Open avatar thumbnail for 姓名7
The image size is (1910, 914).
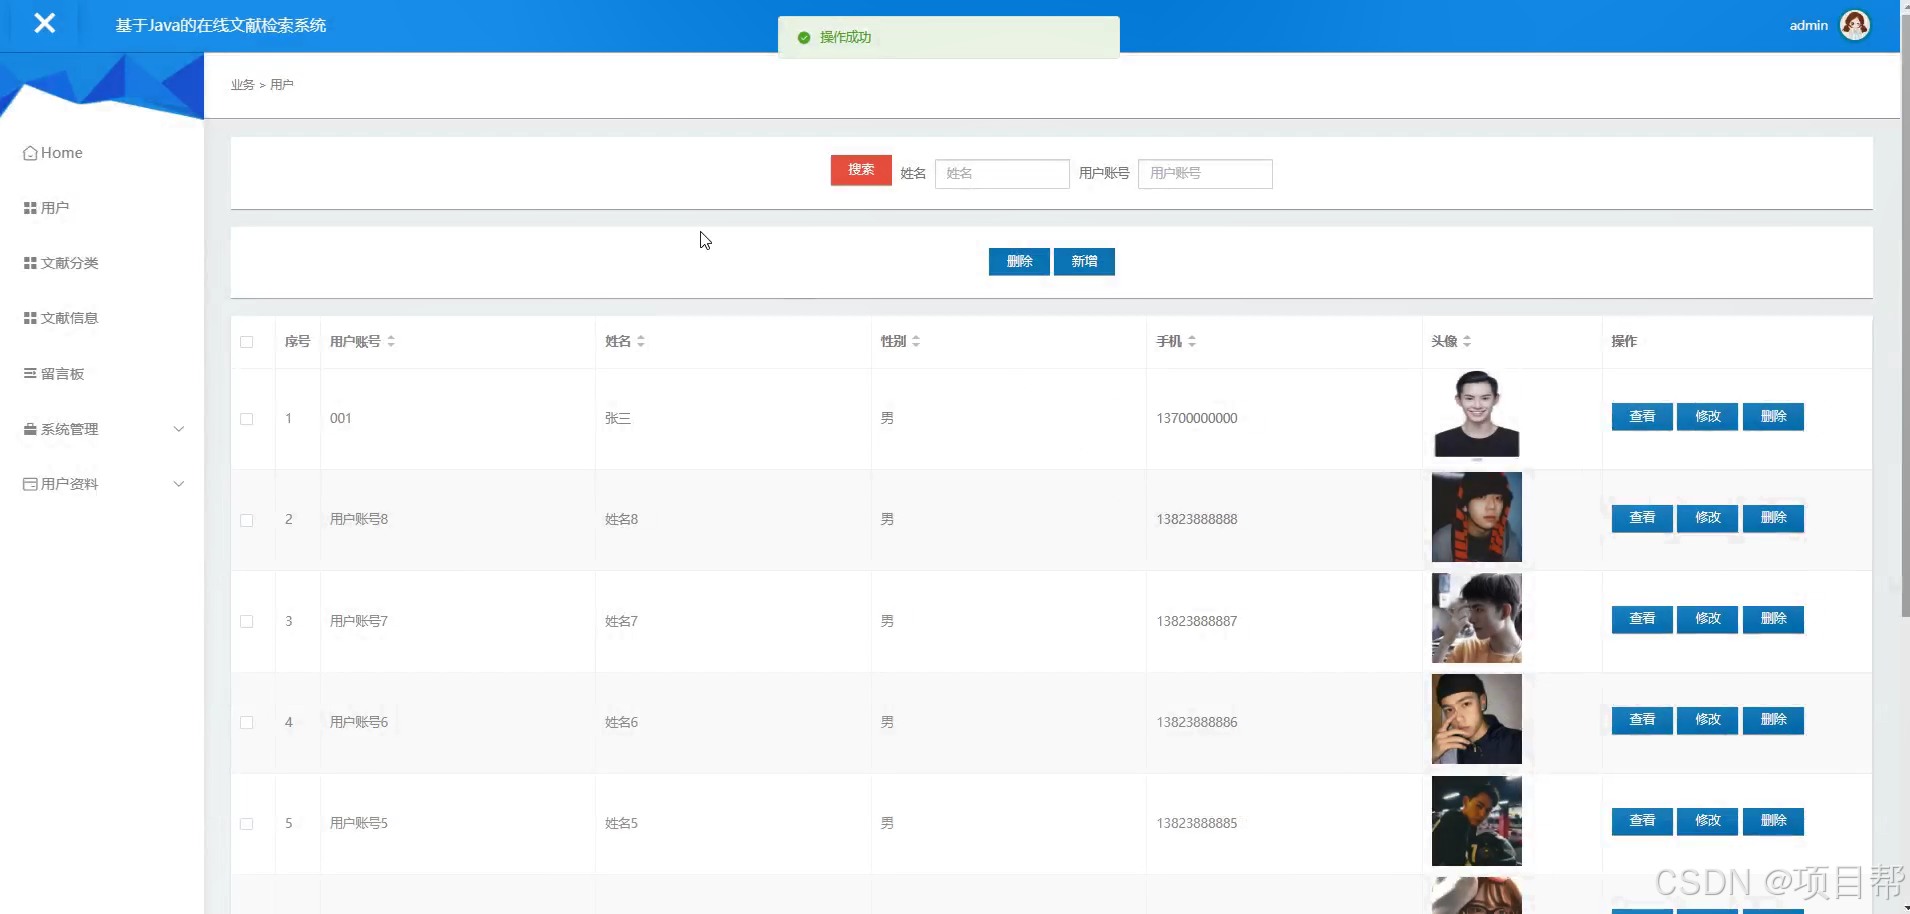[1476, 618]
